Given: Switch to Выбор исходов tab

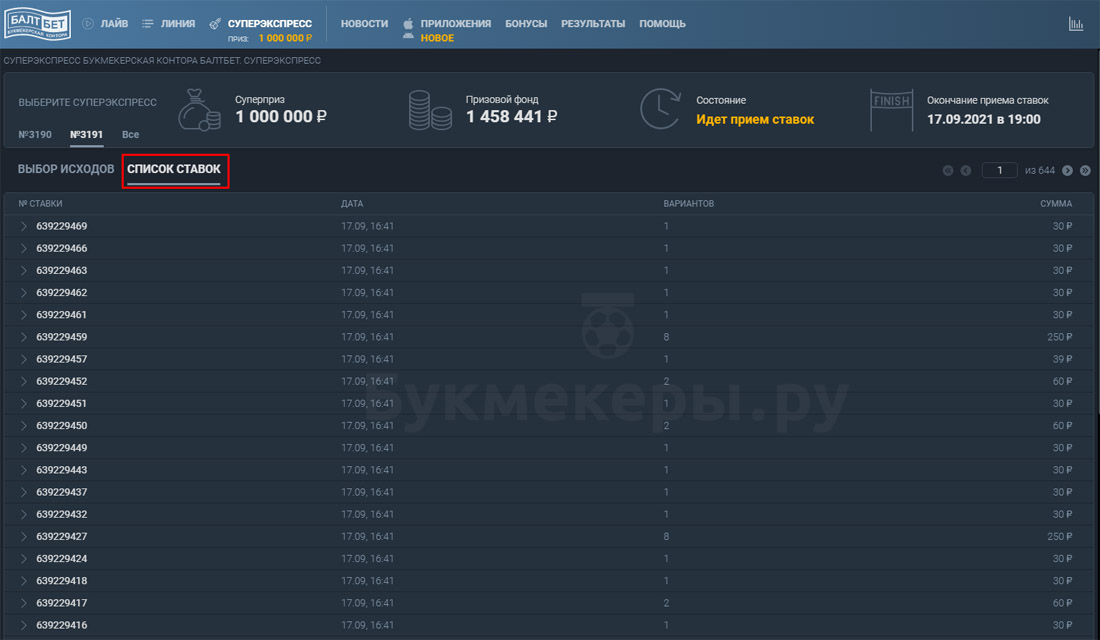Looking at the screenshot, I should 66,169.
